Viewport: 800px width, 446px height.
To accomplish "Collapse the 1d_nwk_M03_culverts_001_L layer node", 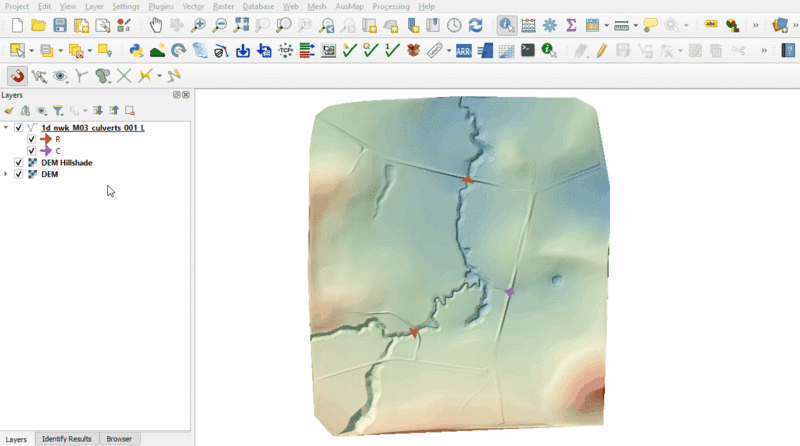I will tap(7, 128).
